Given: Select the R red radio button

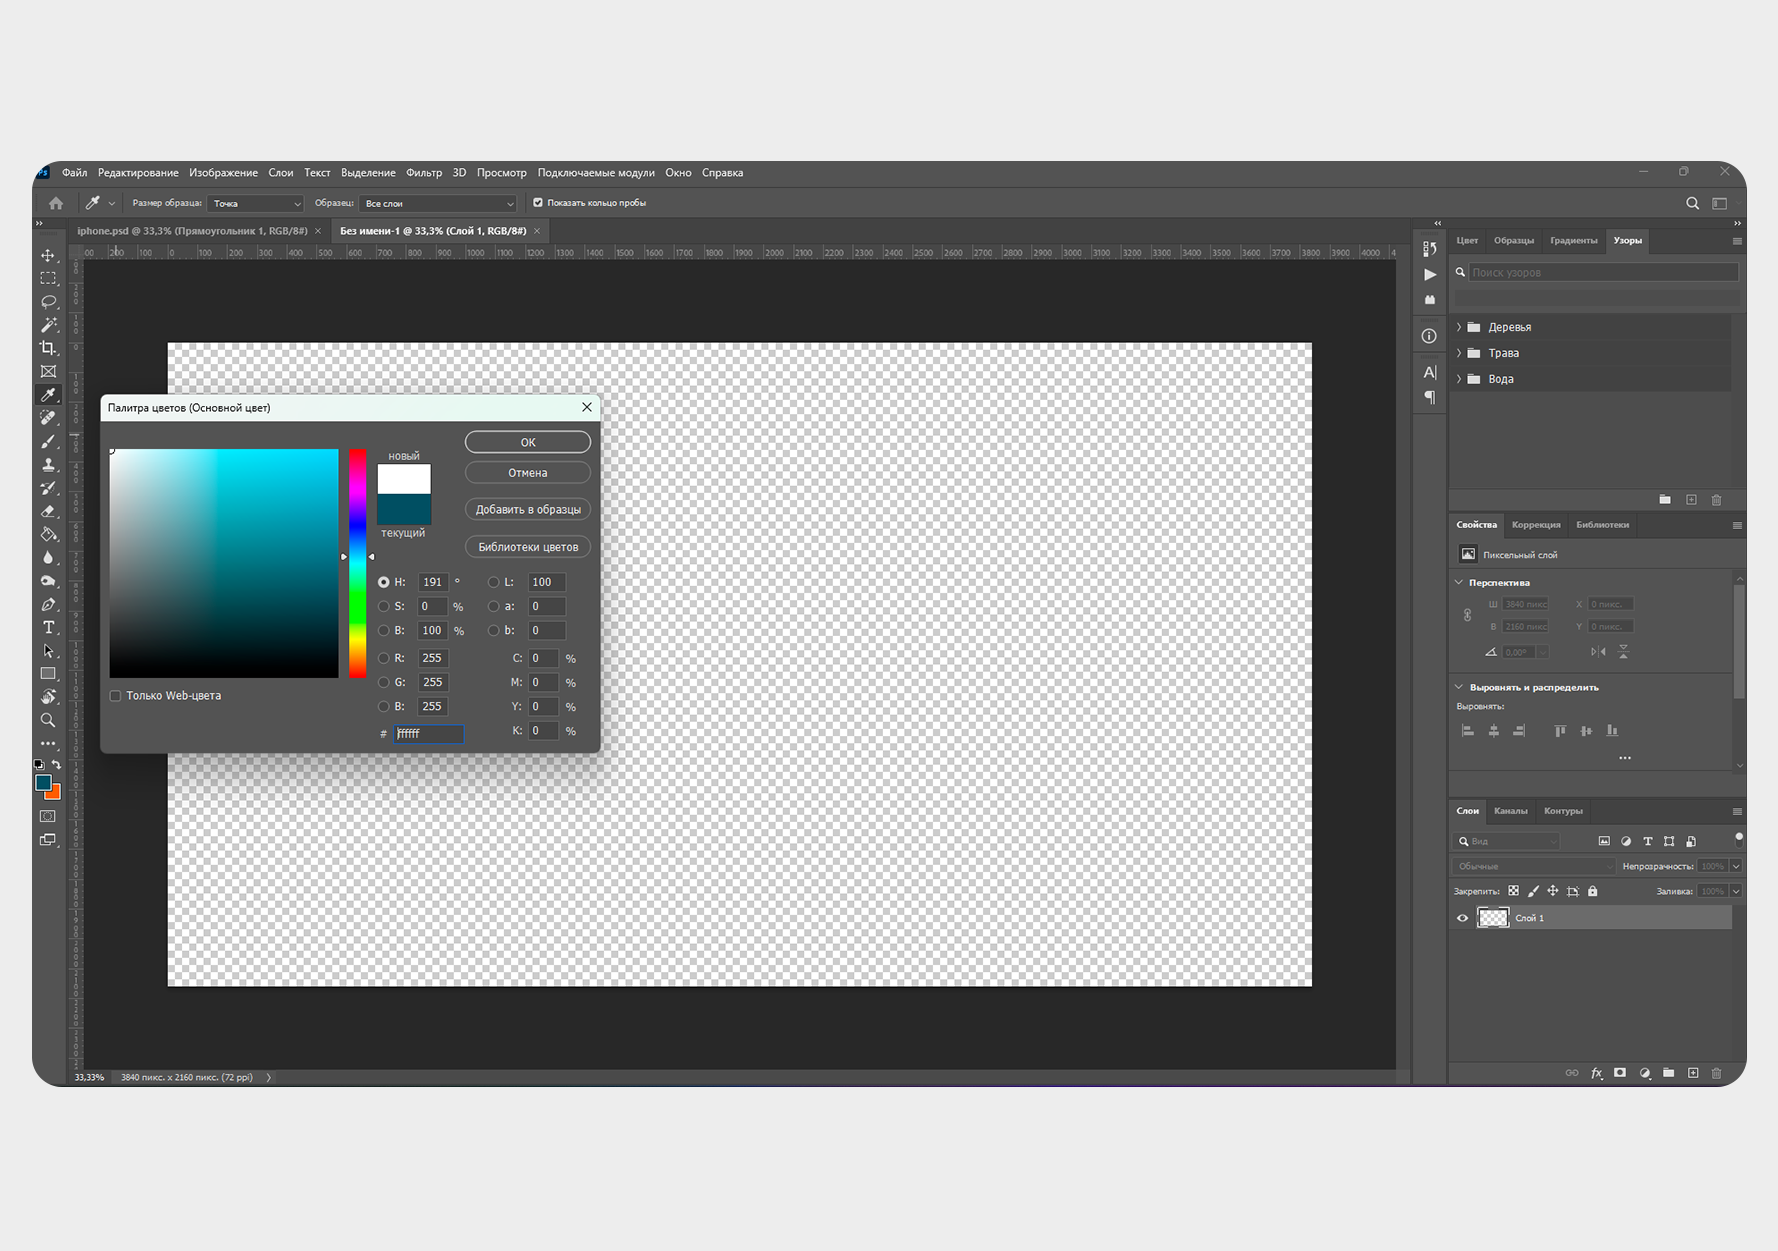Looking at the screenshot, I should coord(384,658).
